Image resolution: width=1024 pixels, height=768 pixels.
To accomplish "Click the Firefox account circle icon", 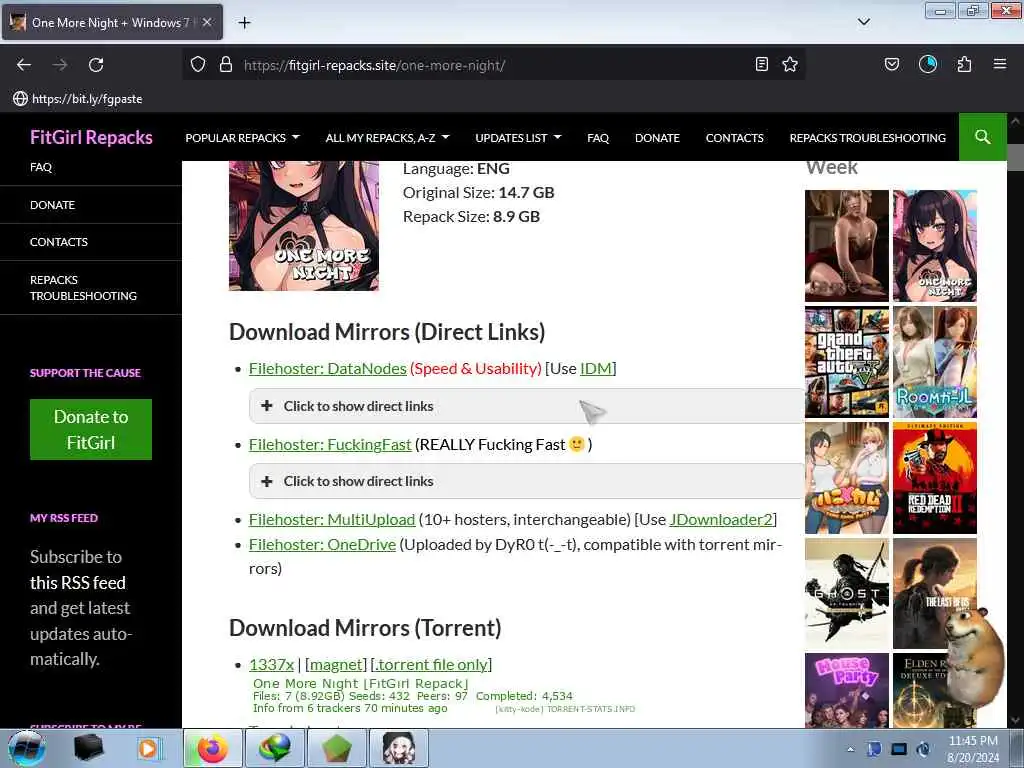I will point(928,64).
